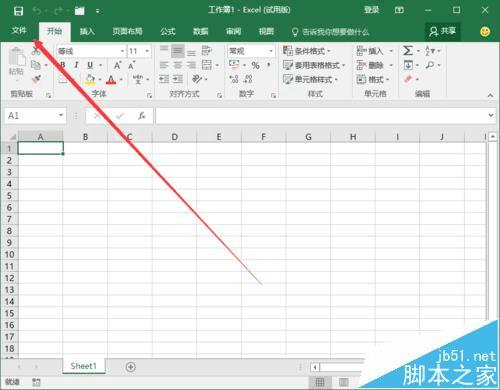
Task: Open the Customize Quick Access Toolbar dropdown
Action: pyautogui.click(x=98, y=12)
